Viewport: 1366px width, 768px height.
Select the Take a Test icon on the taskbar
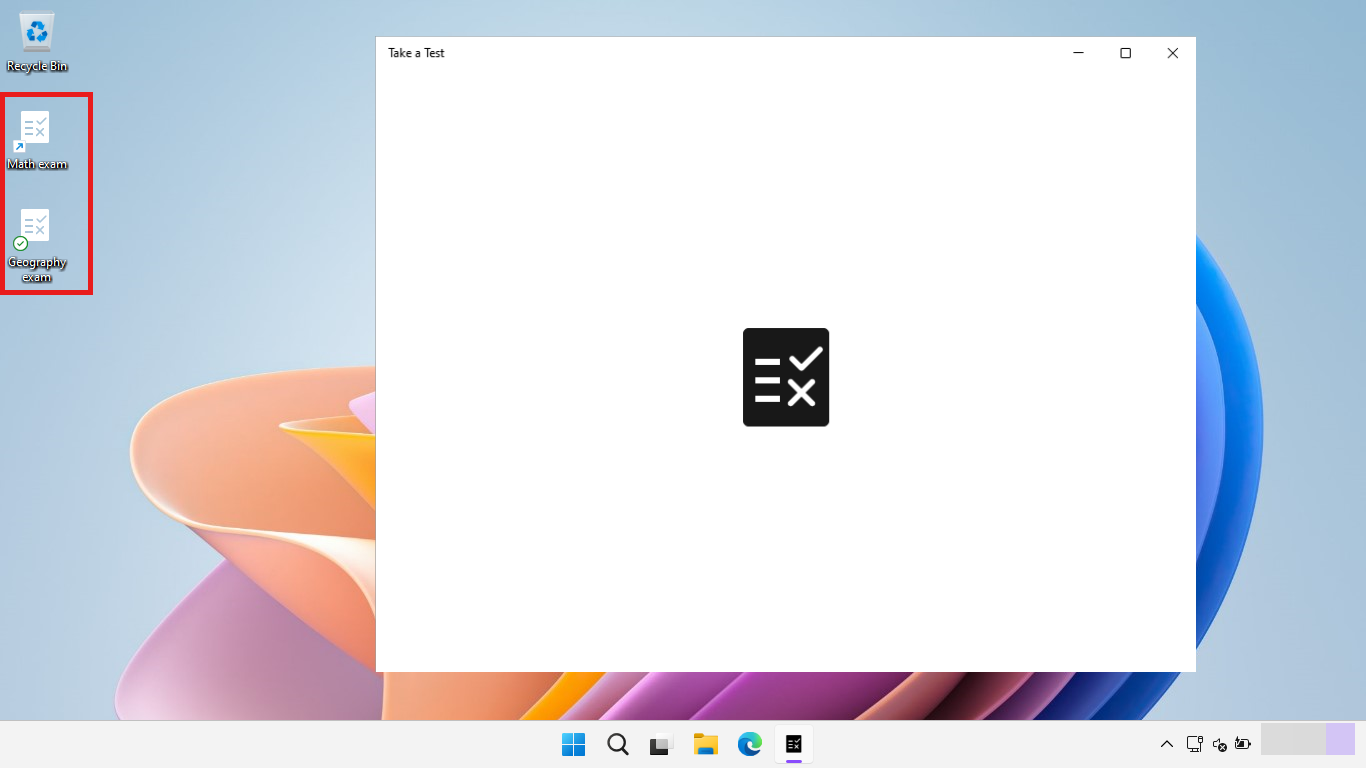click(794, 744)
